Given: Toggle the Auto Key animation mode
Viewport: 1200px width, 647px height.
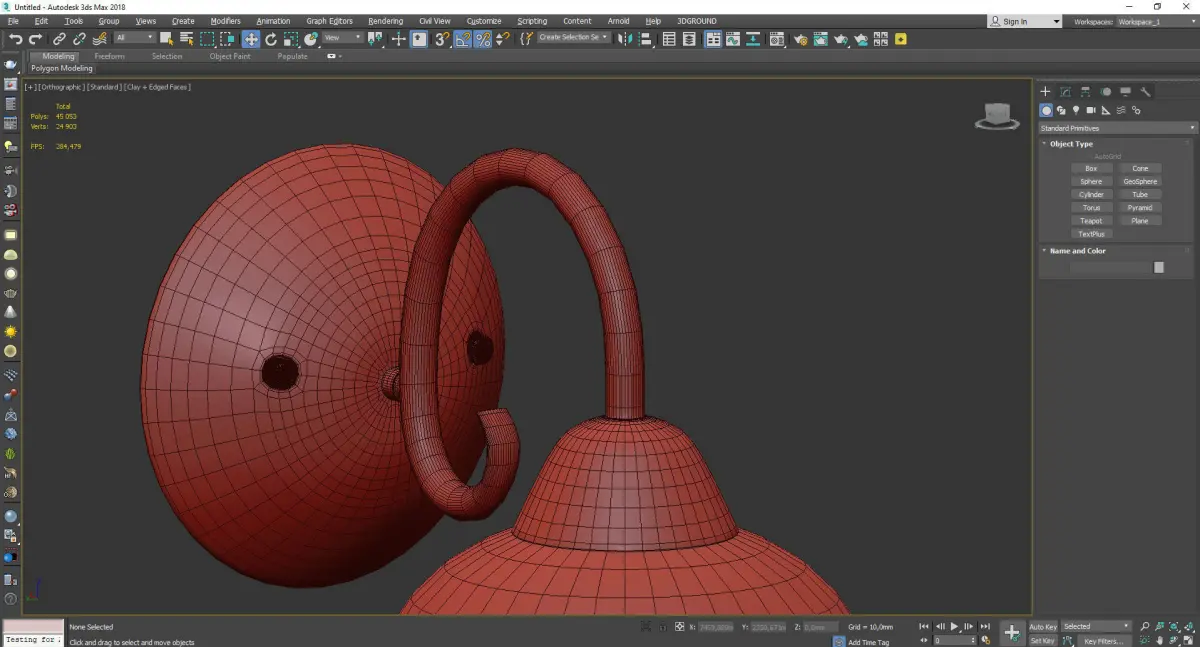Looking at the screenshot, I should [1043, 627].
